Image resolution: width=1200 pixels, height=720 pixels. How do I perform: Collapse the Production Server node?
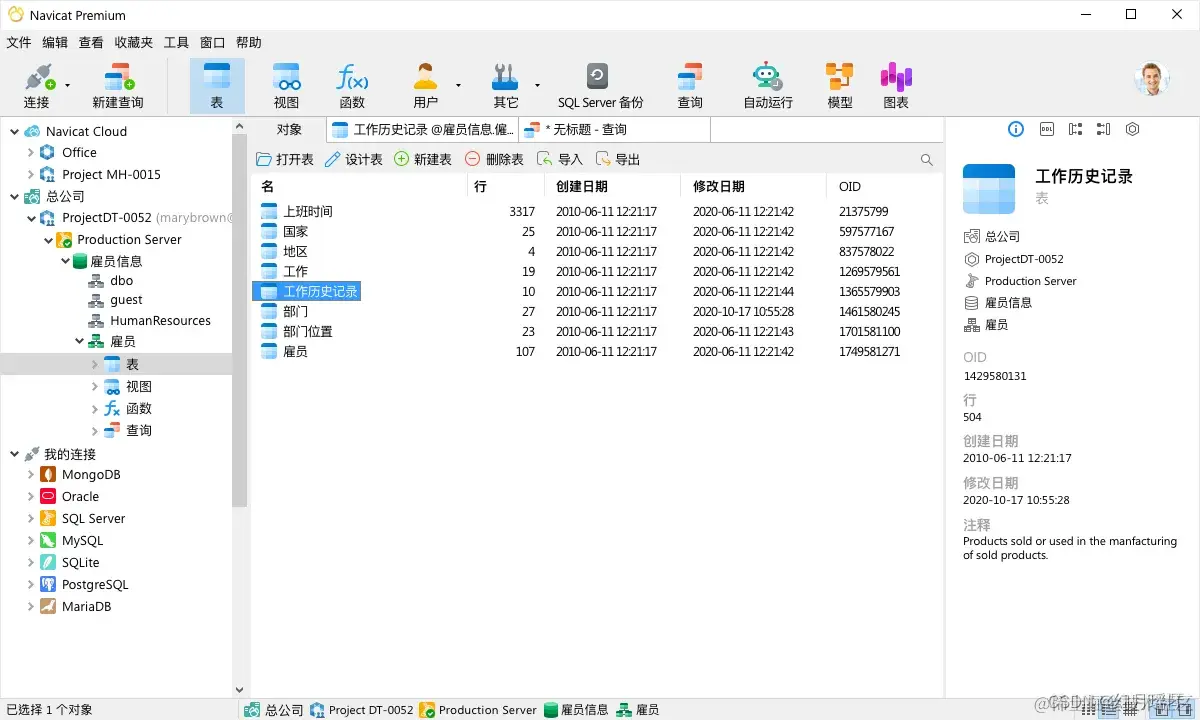(x=48, y=239)
